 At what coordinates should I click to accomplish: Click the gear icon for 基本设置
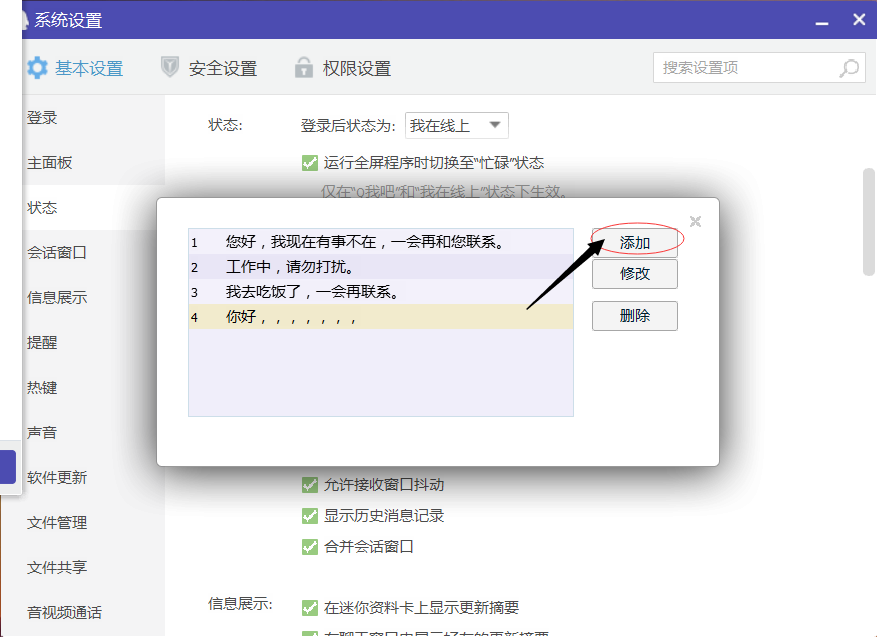(x=37, y=68)
